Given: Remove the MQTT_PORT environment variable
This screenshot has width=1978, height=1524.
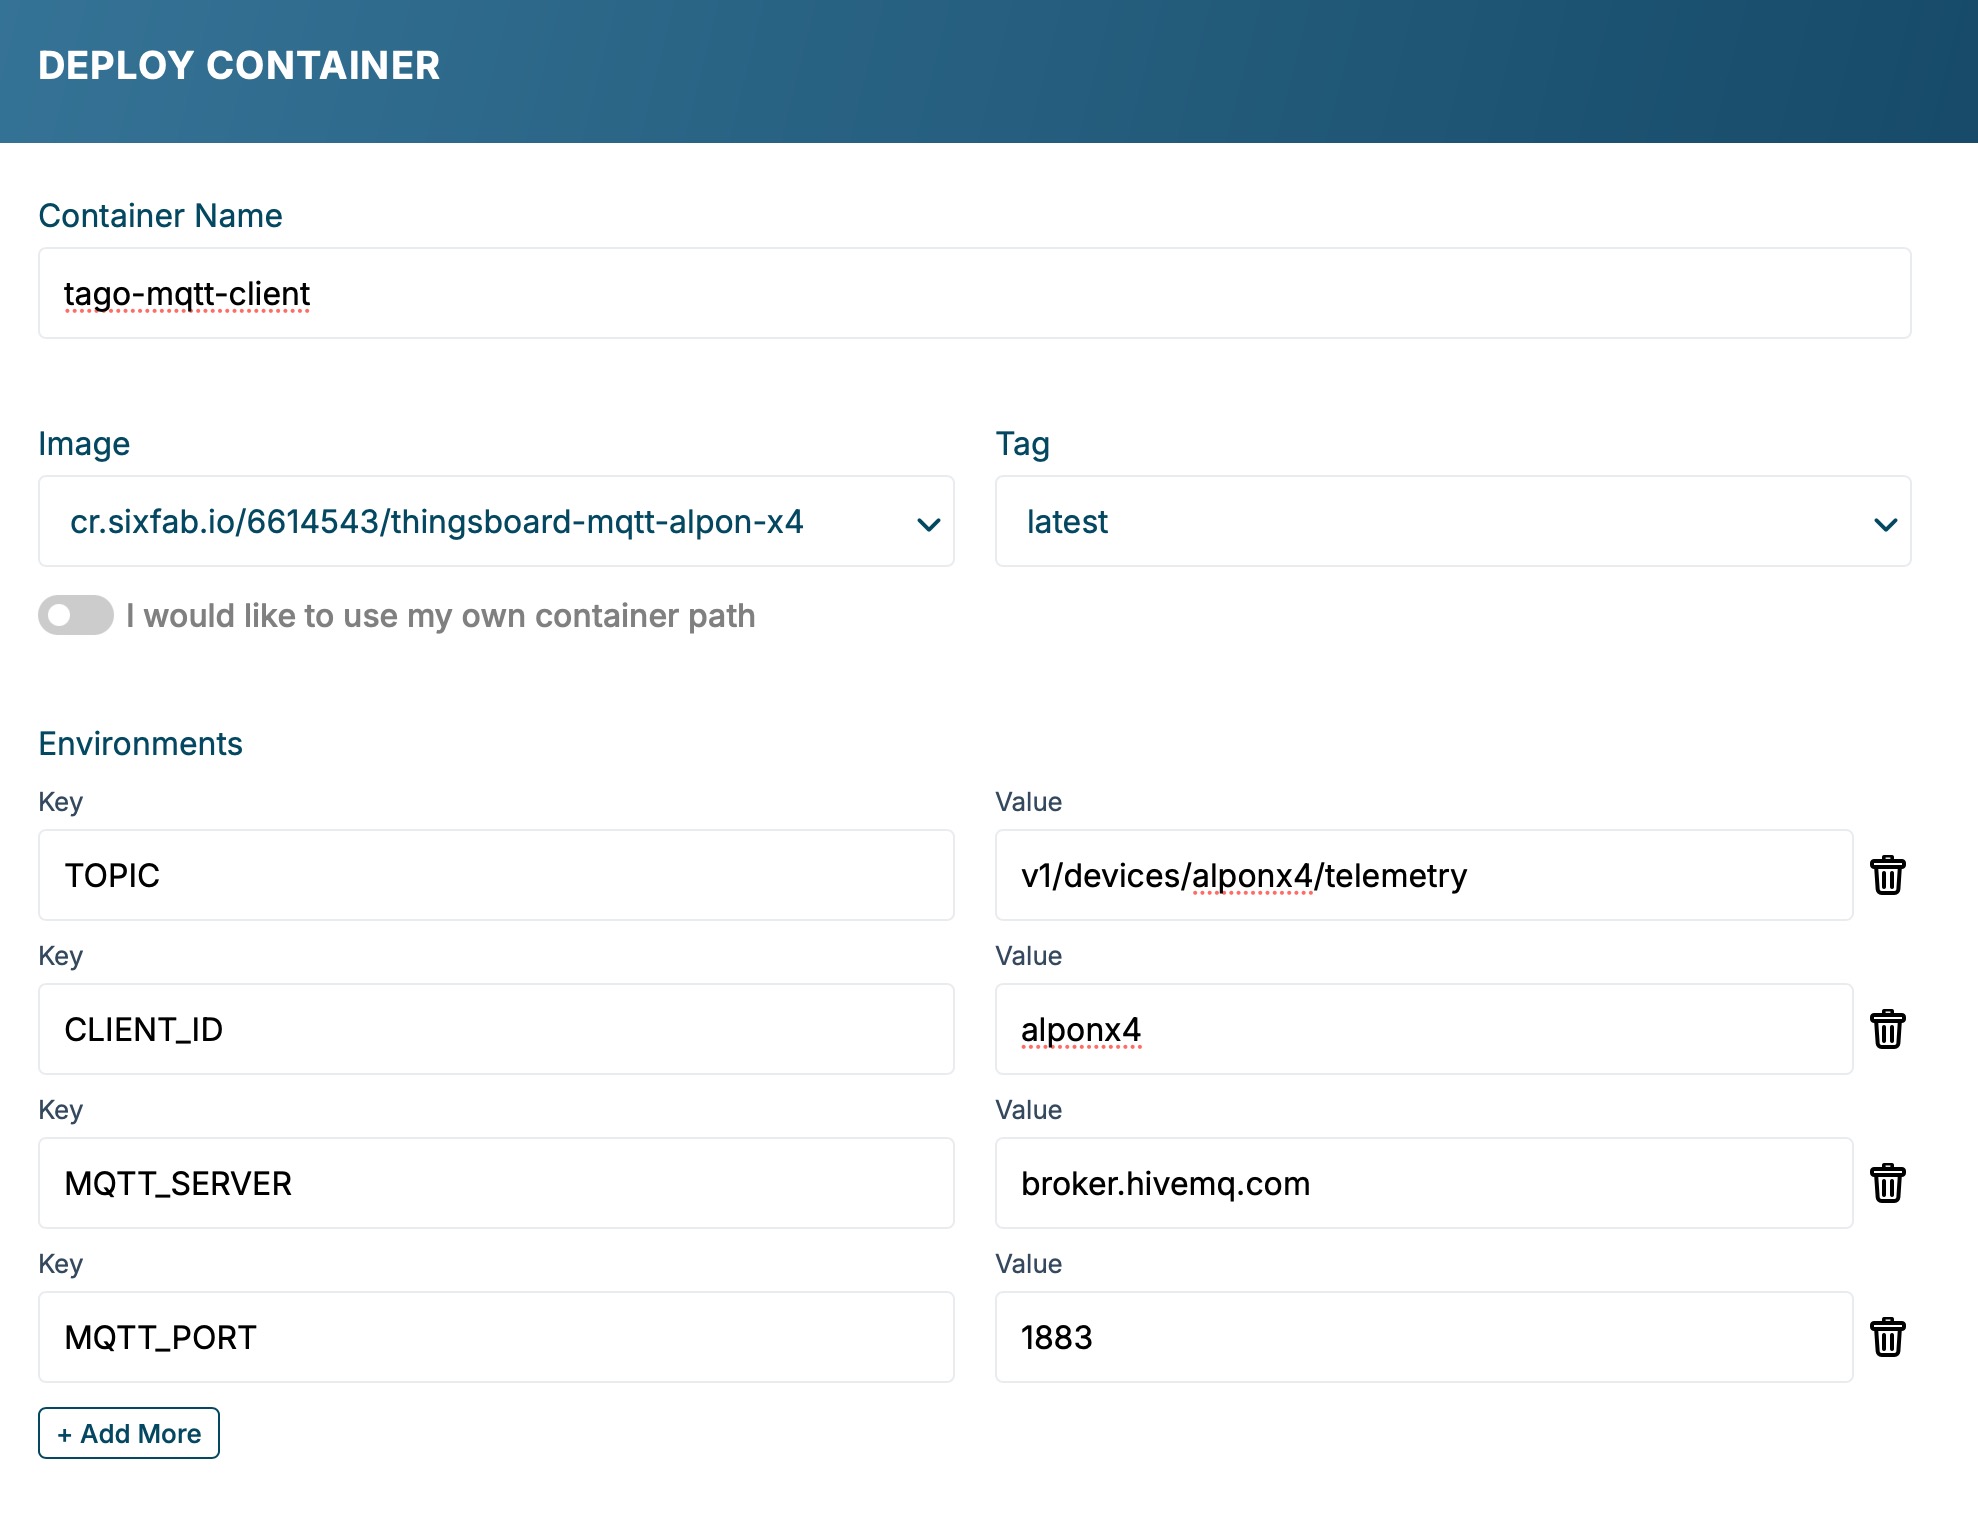Looking at the screenshot, I should (x=1889, y=1337).
